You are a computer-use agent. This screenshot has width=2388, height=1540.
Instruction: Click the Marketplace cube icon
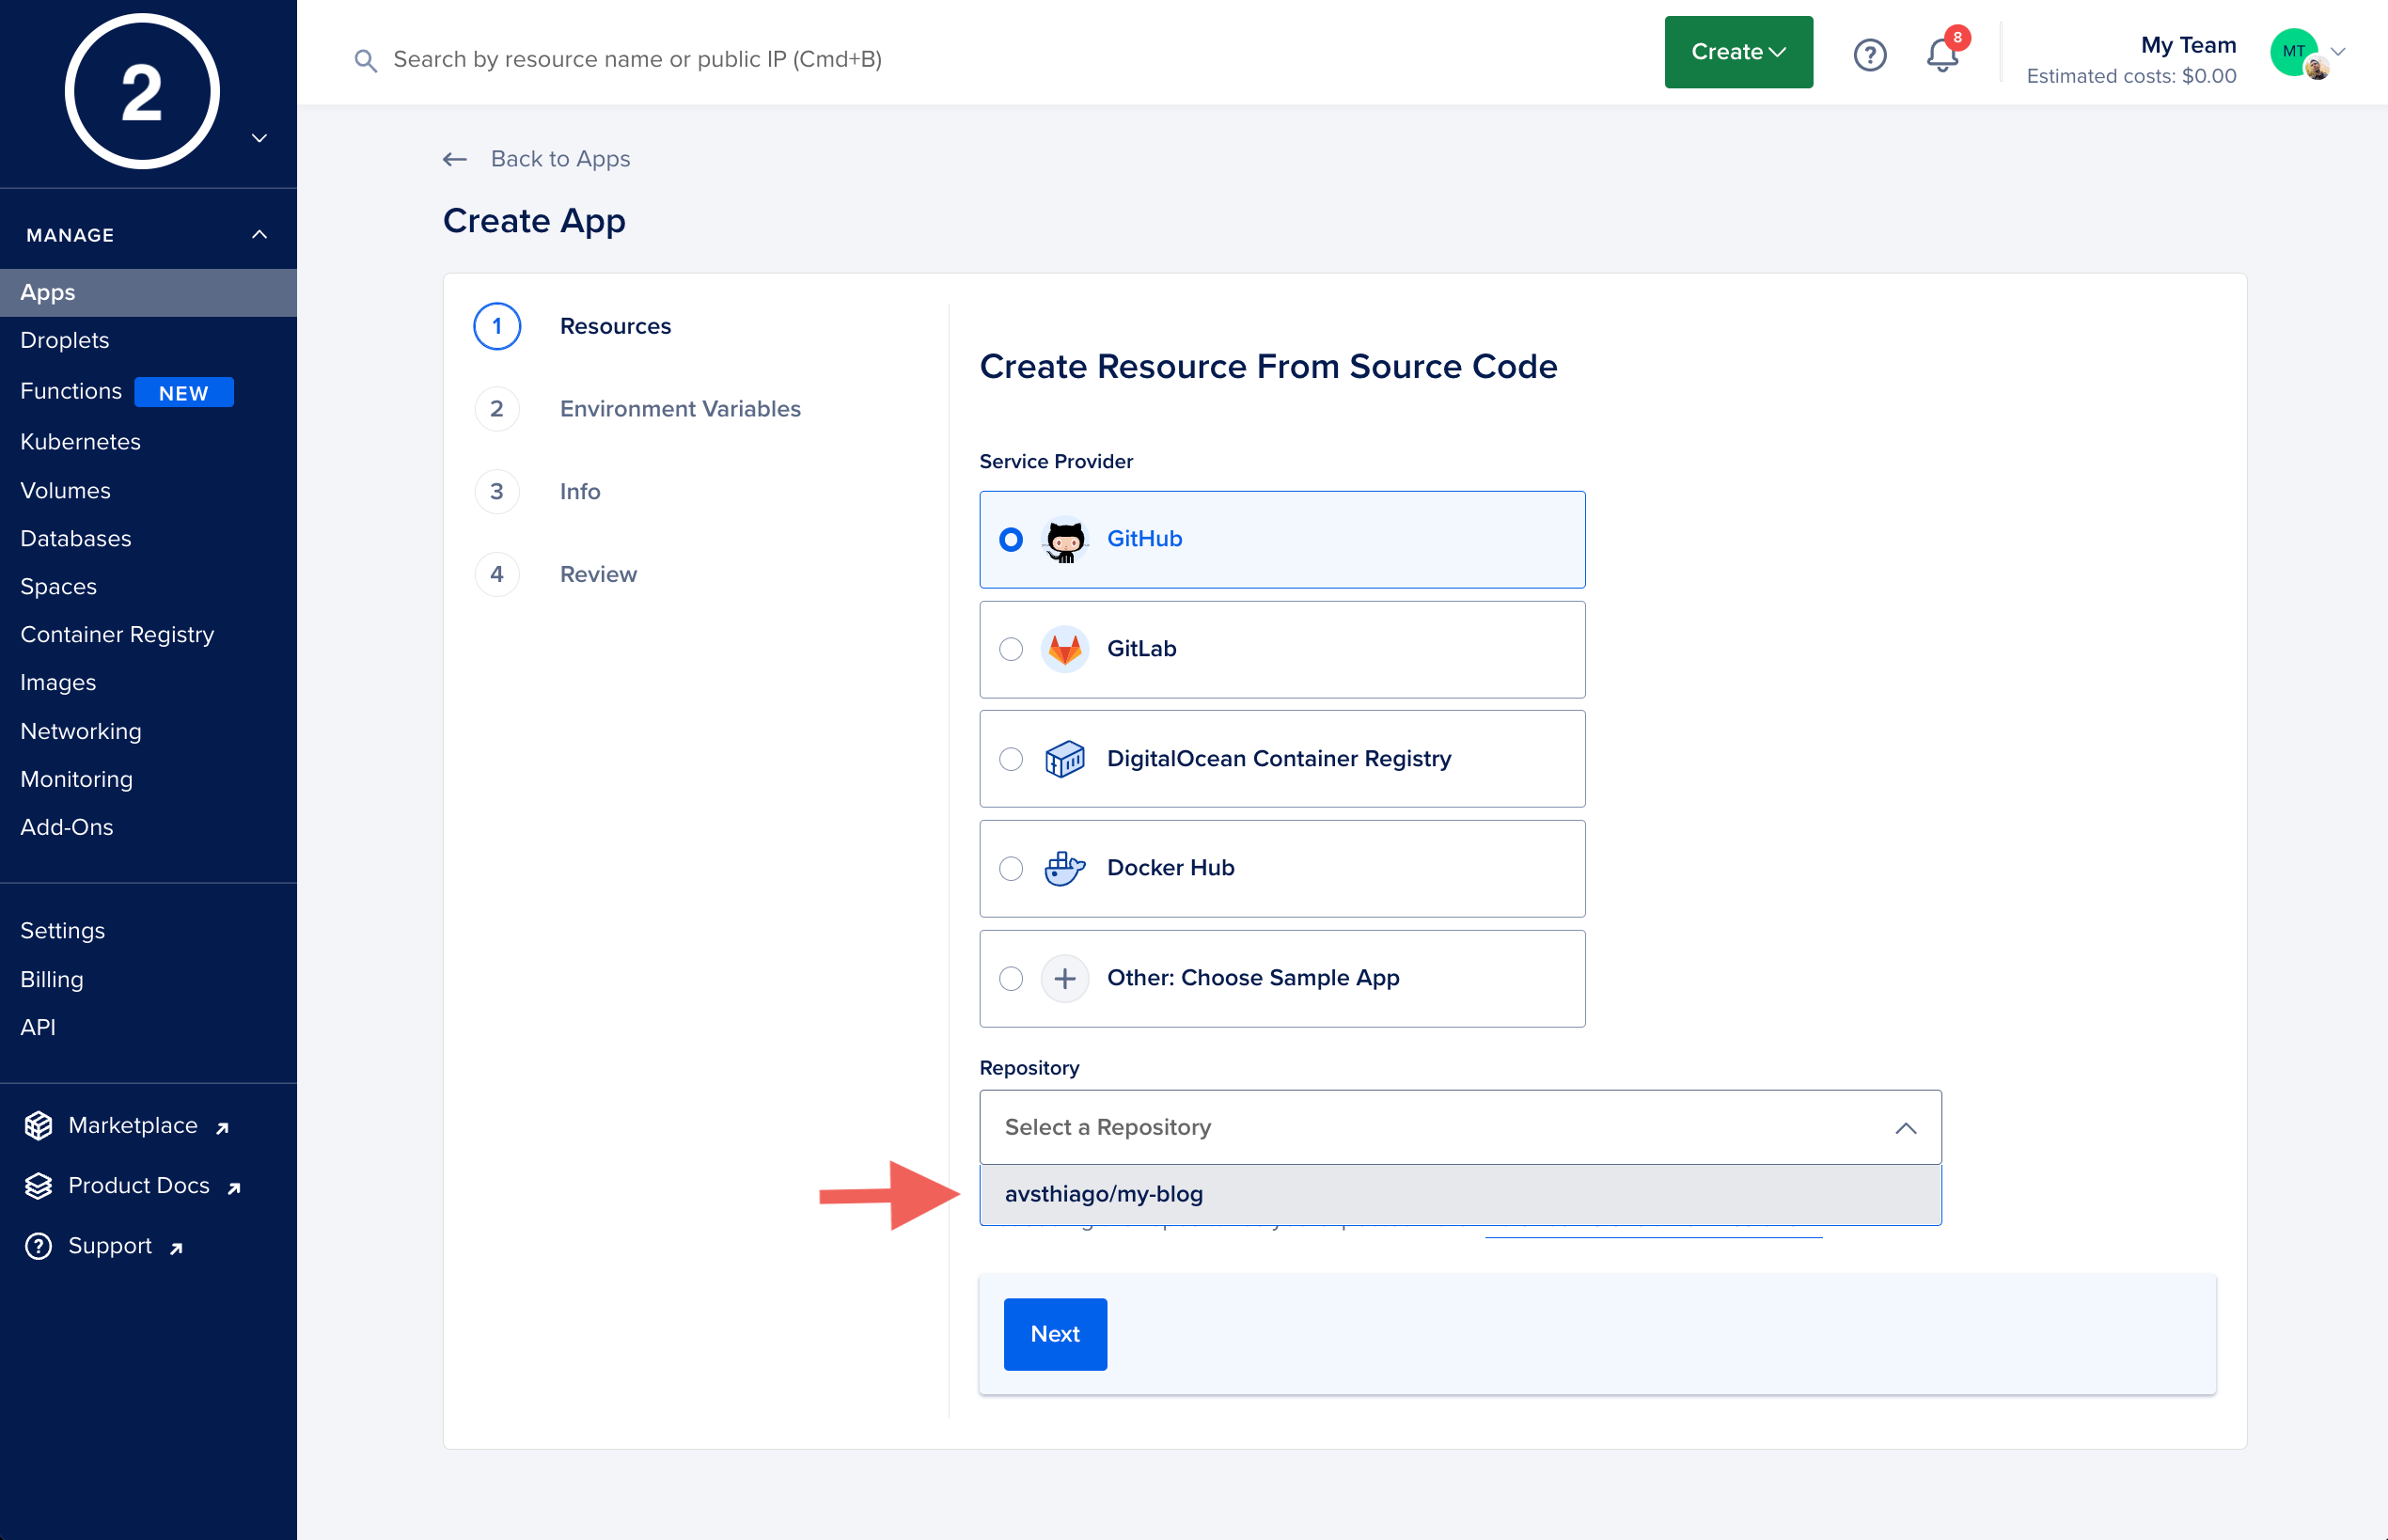(38, 1126)
